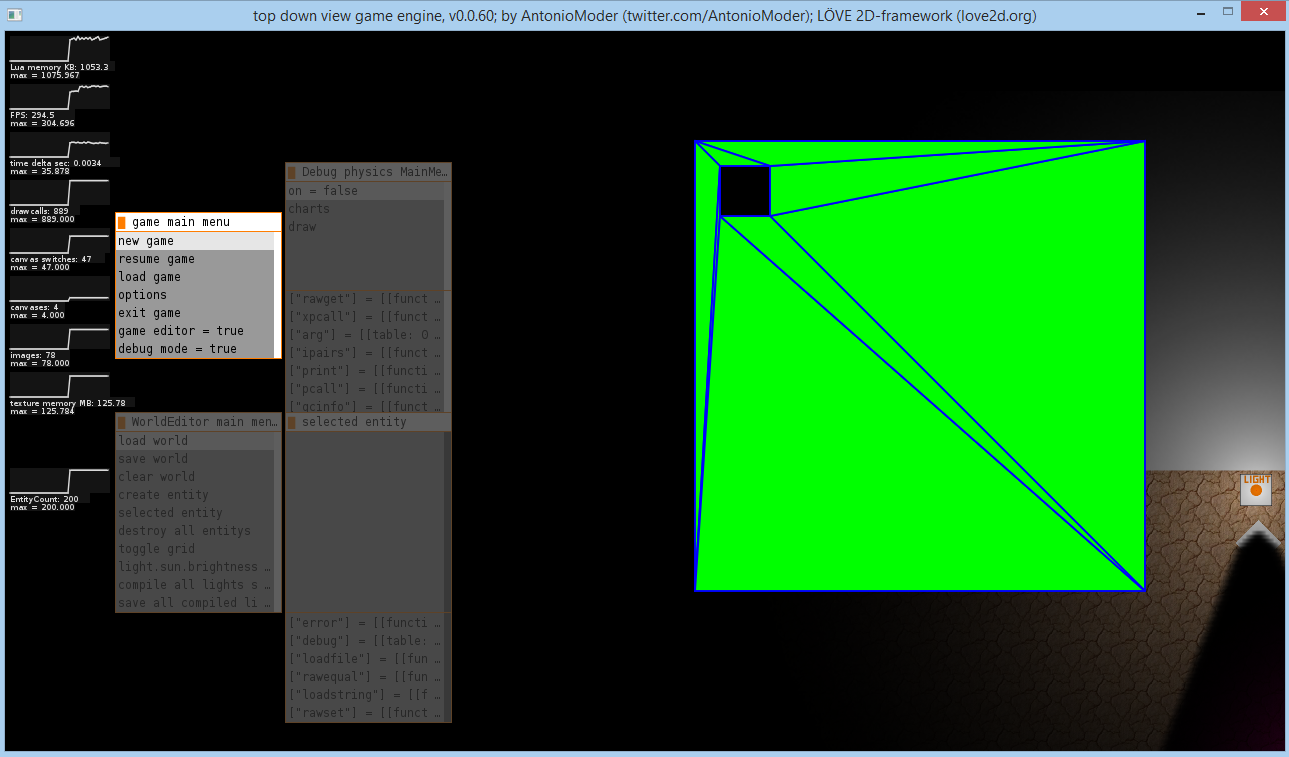Click 'compile all lights s…' entry
Viewport: 1289px width, 757px height.
click(195, 585)
